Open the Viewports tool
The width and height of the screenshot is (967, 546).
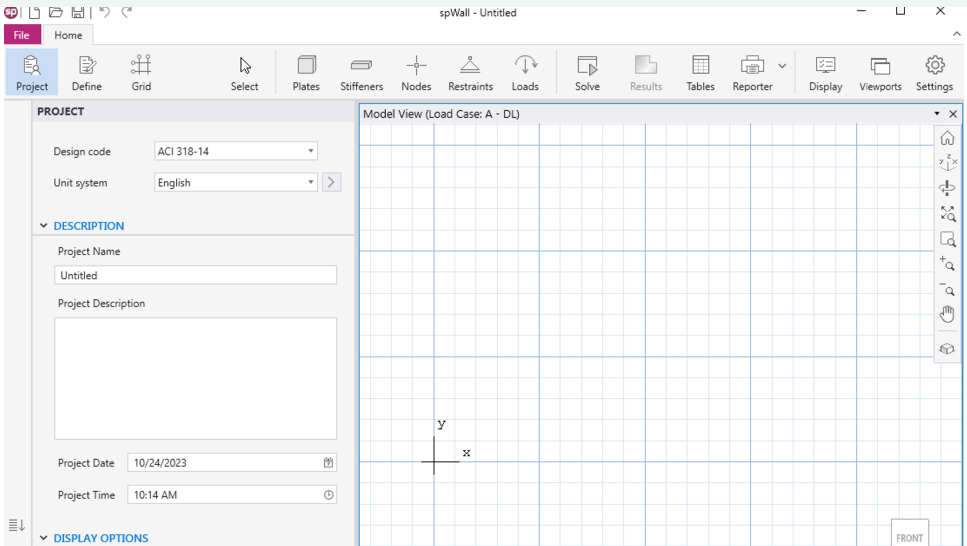click(x=880, y=73)
